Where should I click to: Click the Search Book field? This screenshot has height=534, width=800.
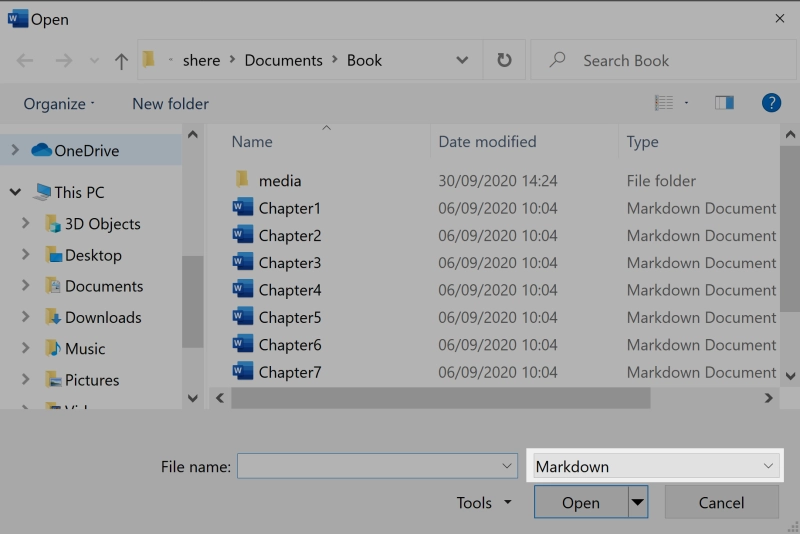660,61
